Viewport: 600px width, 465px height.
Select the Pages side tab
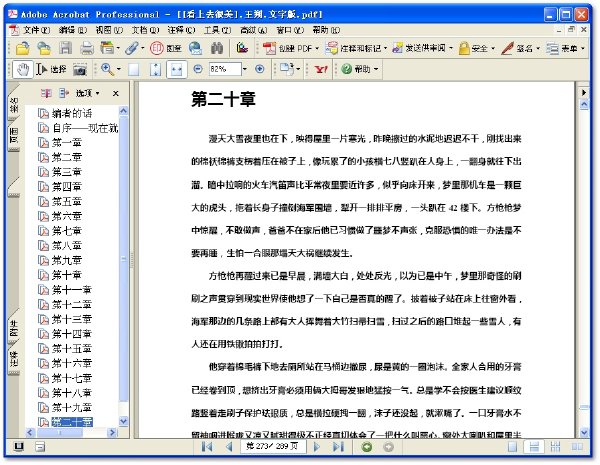pyautogui.click(x=13, y=135)
